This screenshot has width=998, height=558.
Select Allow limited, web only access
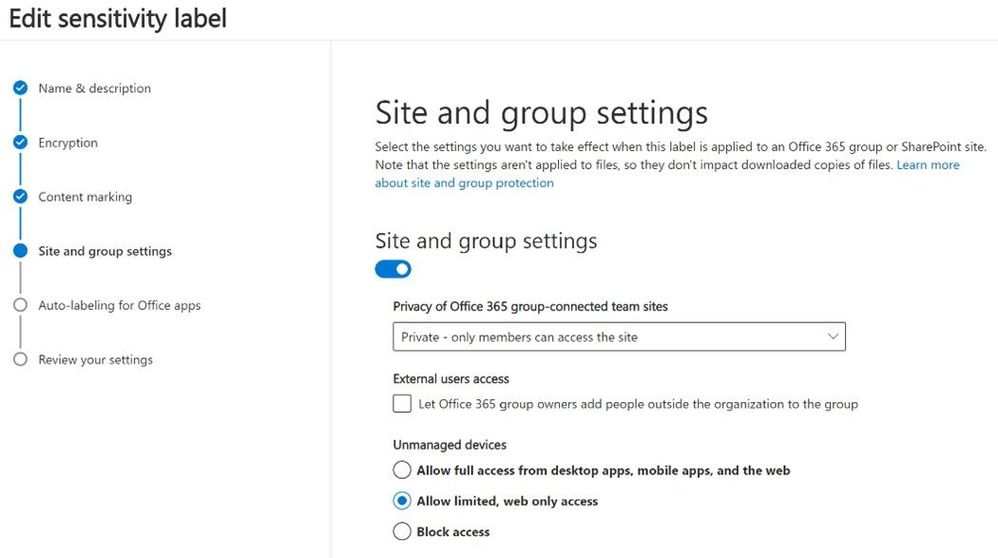tap(402, 501)
